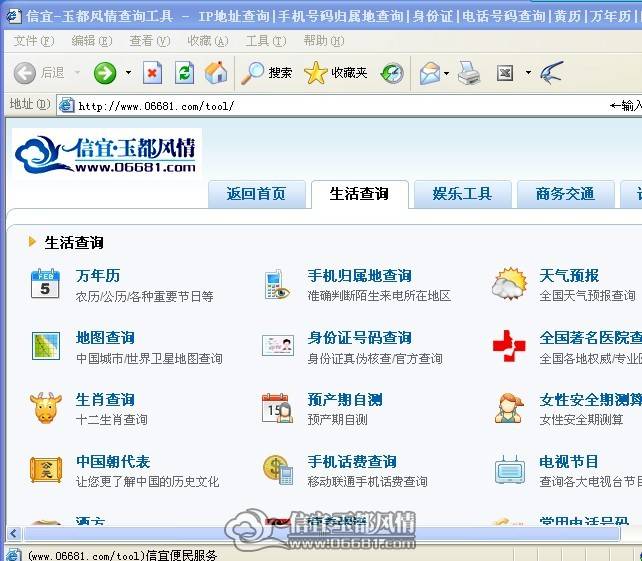Expand the Back button history dropdown
This screenshot has width=642, height=561.
point(77,73)
